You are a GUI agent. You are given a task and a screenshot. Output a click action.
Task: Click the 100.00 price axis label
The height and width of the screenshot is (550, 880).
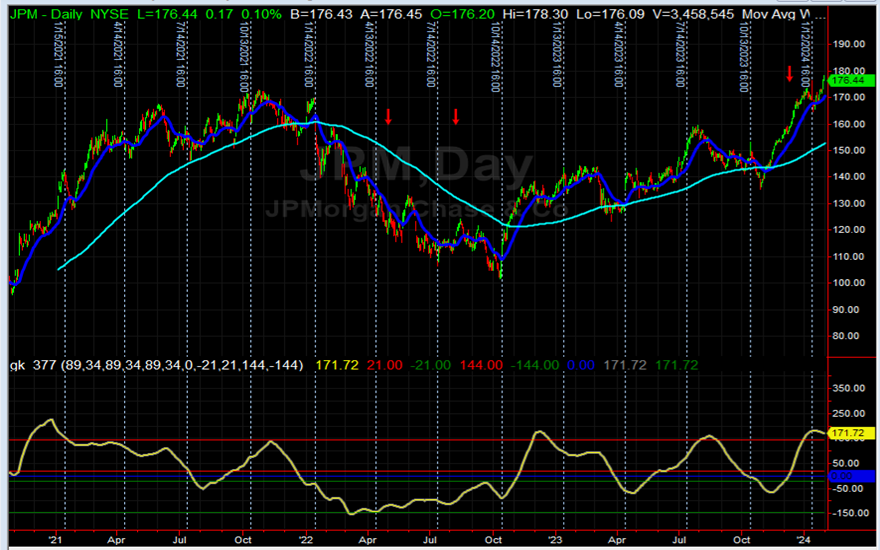849,283
